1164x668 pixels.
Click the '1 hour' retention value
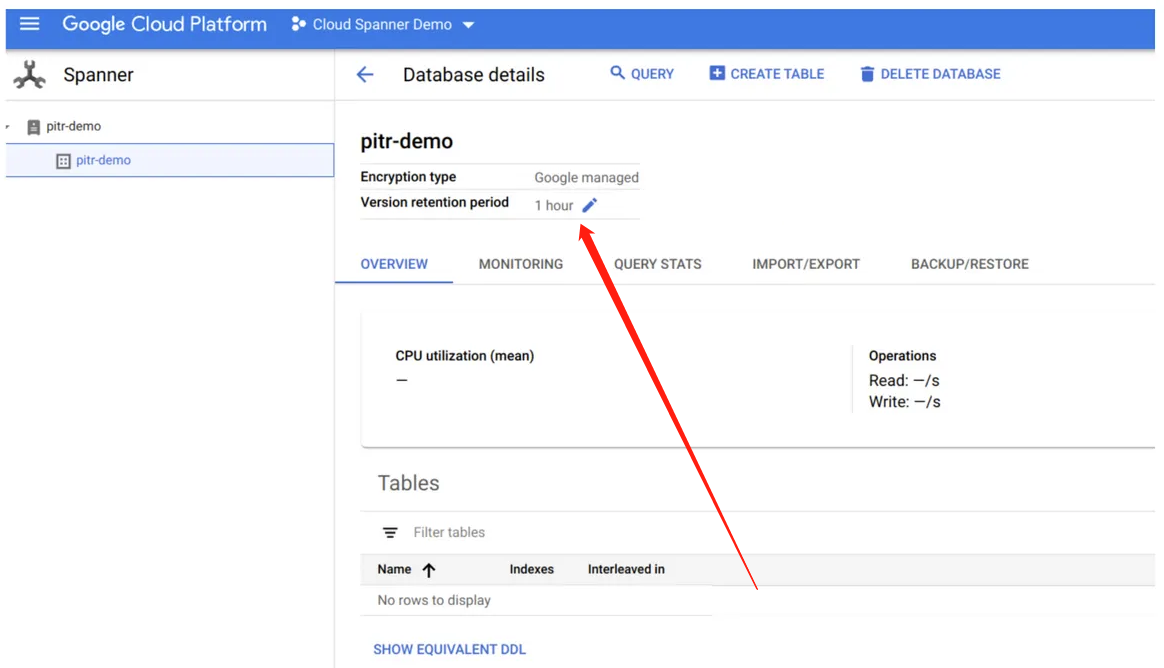pyautogui.click(x=554, y=206)
